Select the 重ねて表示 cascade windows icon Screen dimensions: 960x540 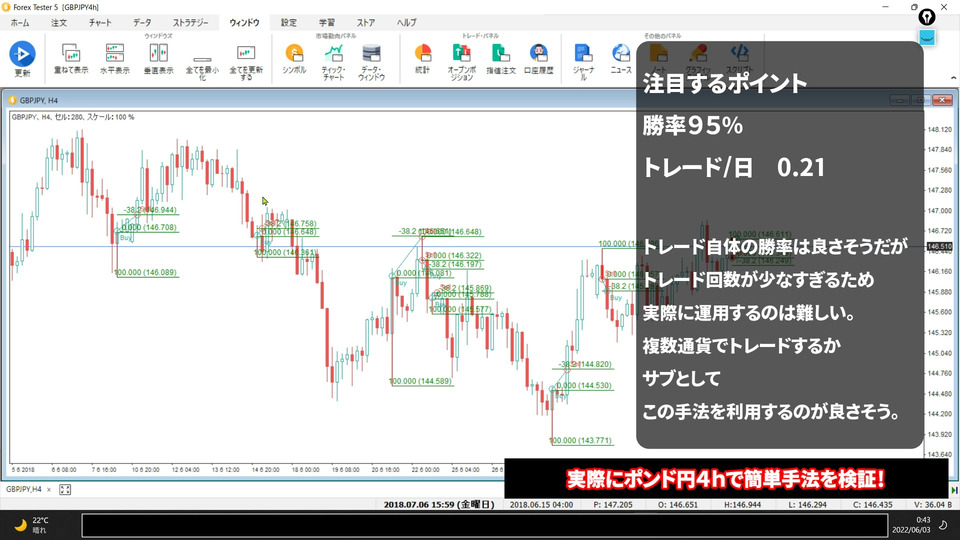[71, 53]
